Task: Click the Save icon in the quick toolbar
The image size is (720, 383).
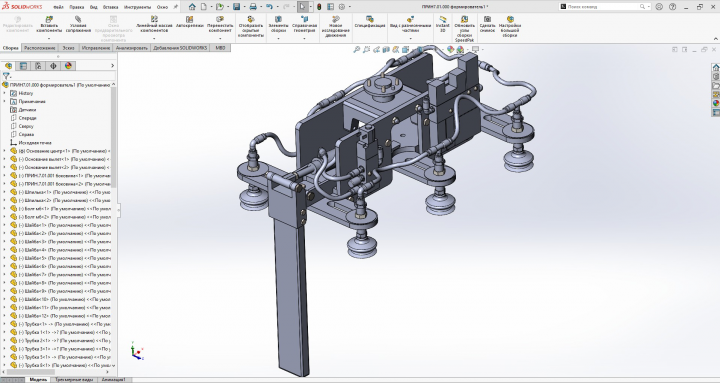Action: [236, 6]
